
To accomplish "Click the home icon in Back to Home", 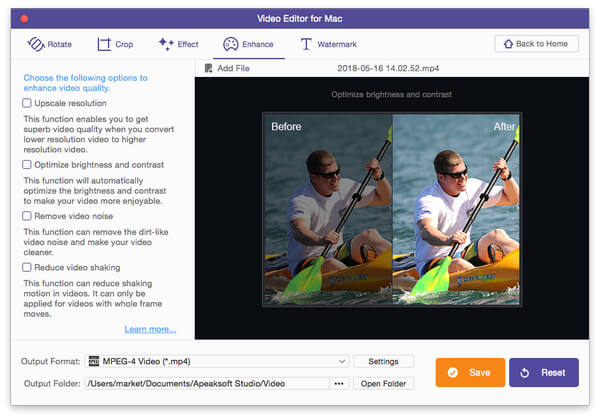I will [508, 44].
